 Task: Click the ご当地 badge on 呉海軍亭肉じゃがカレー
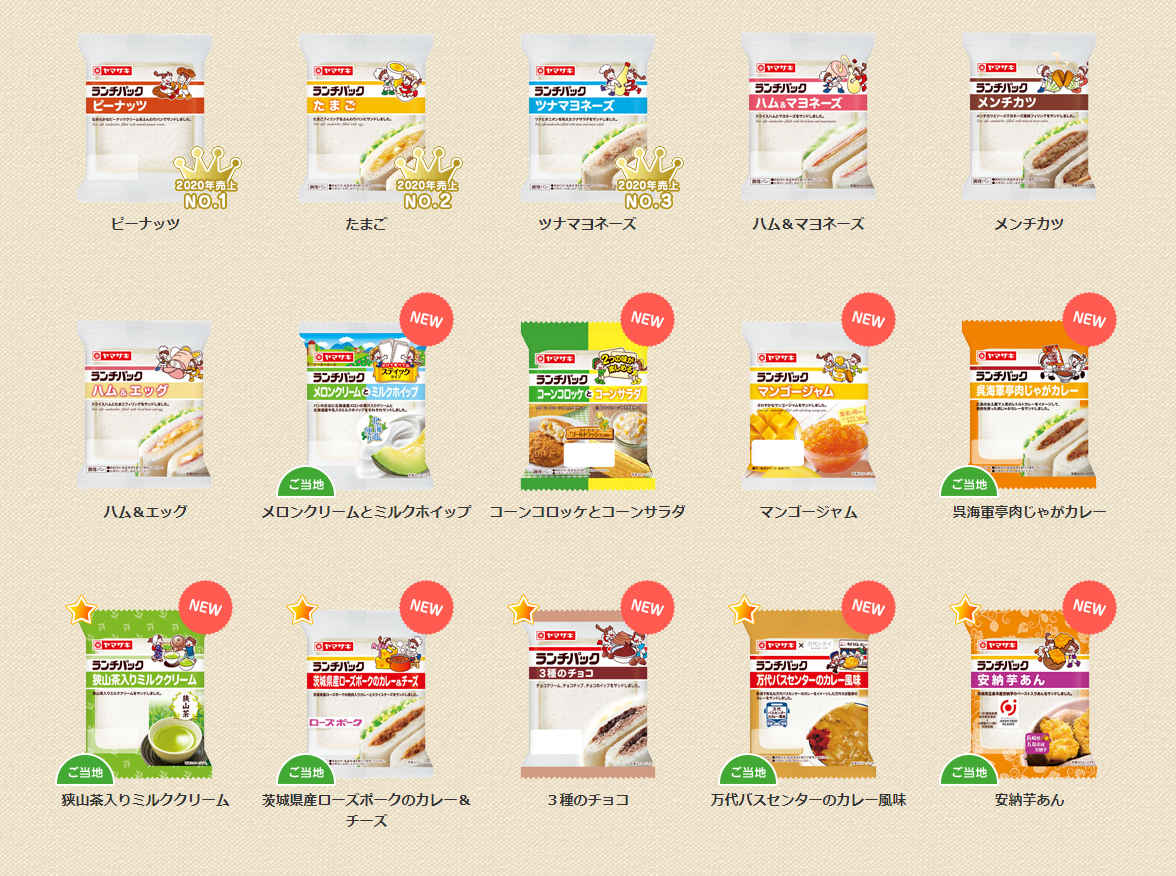tap(969, 482)
